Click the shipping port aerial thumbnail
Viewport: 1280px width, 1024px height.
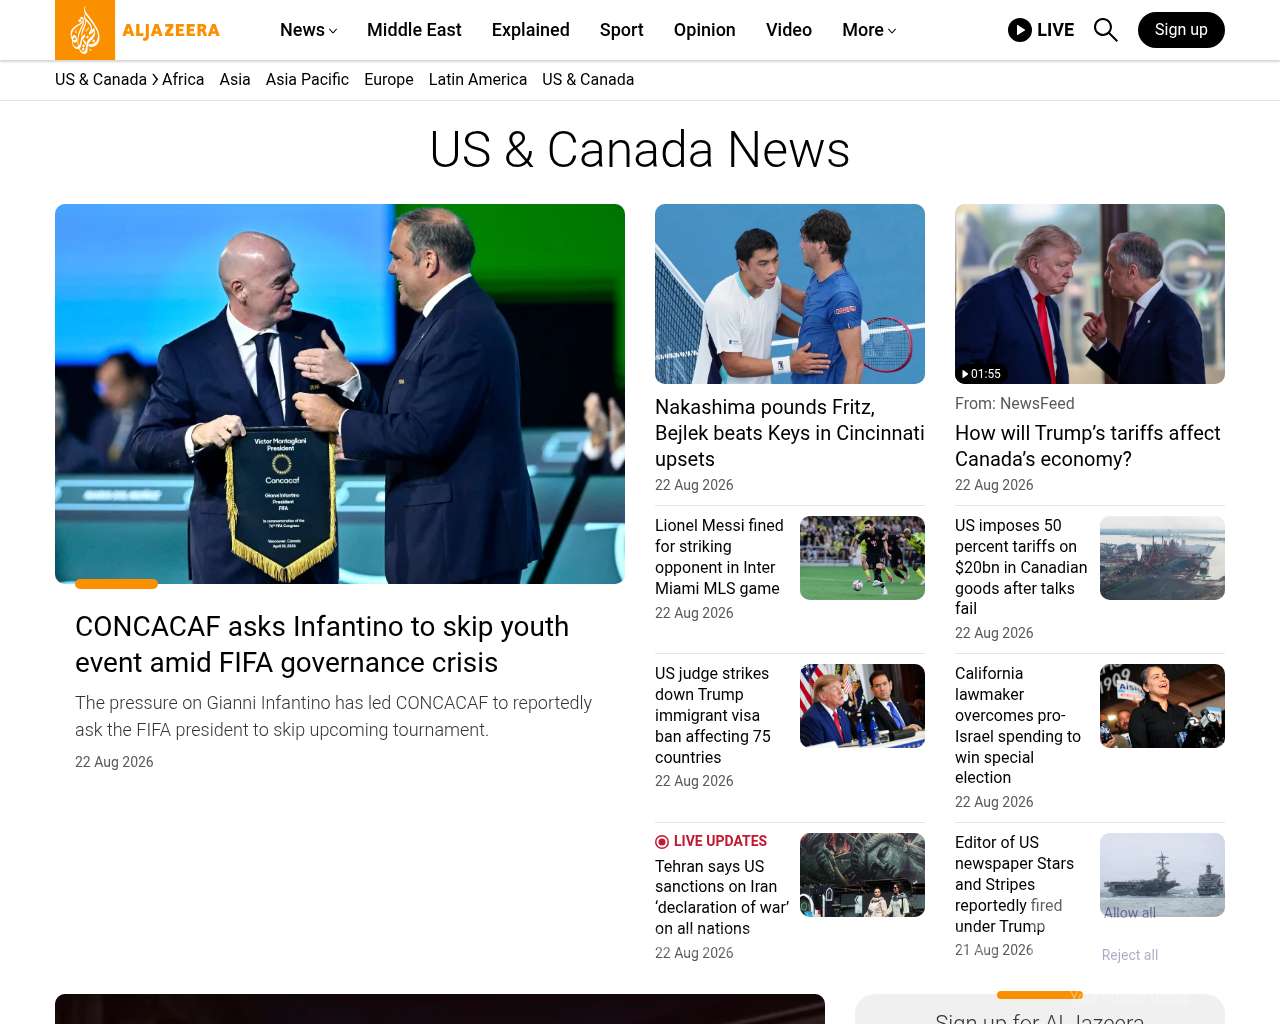click(x=1162, y=558)
